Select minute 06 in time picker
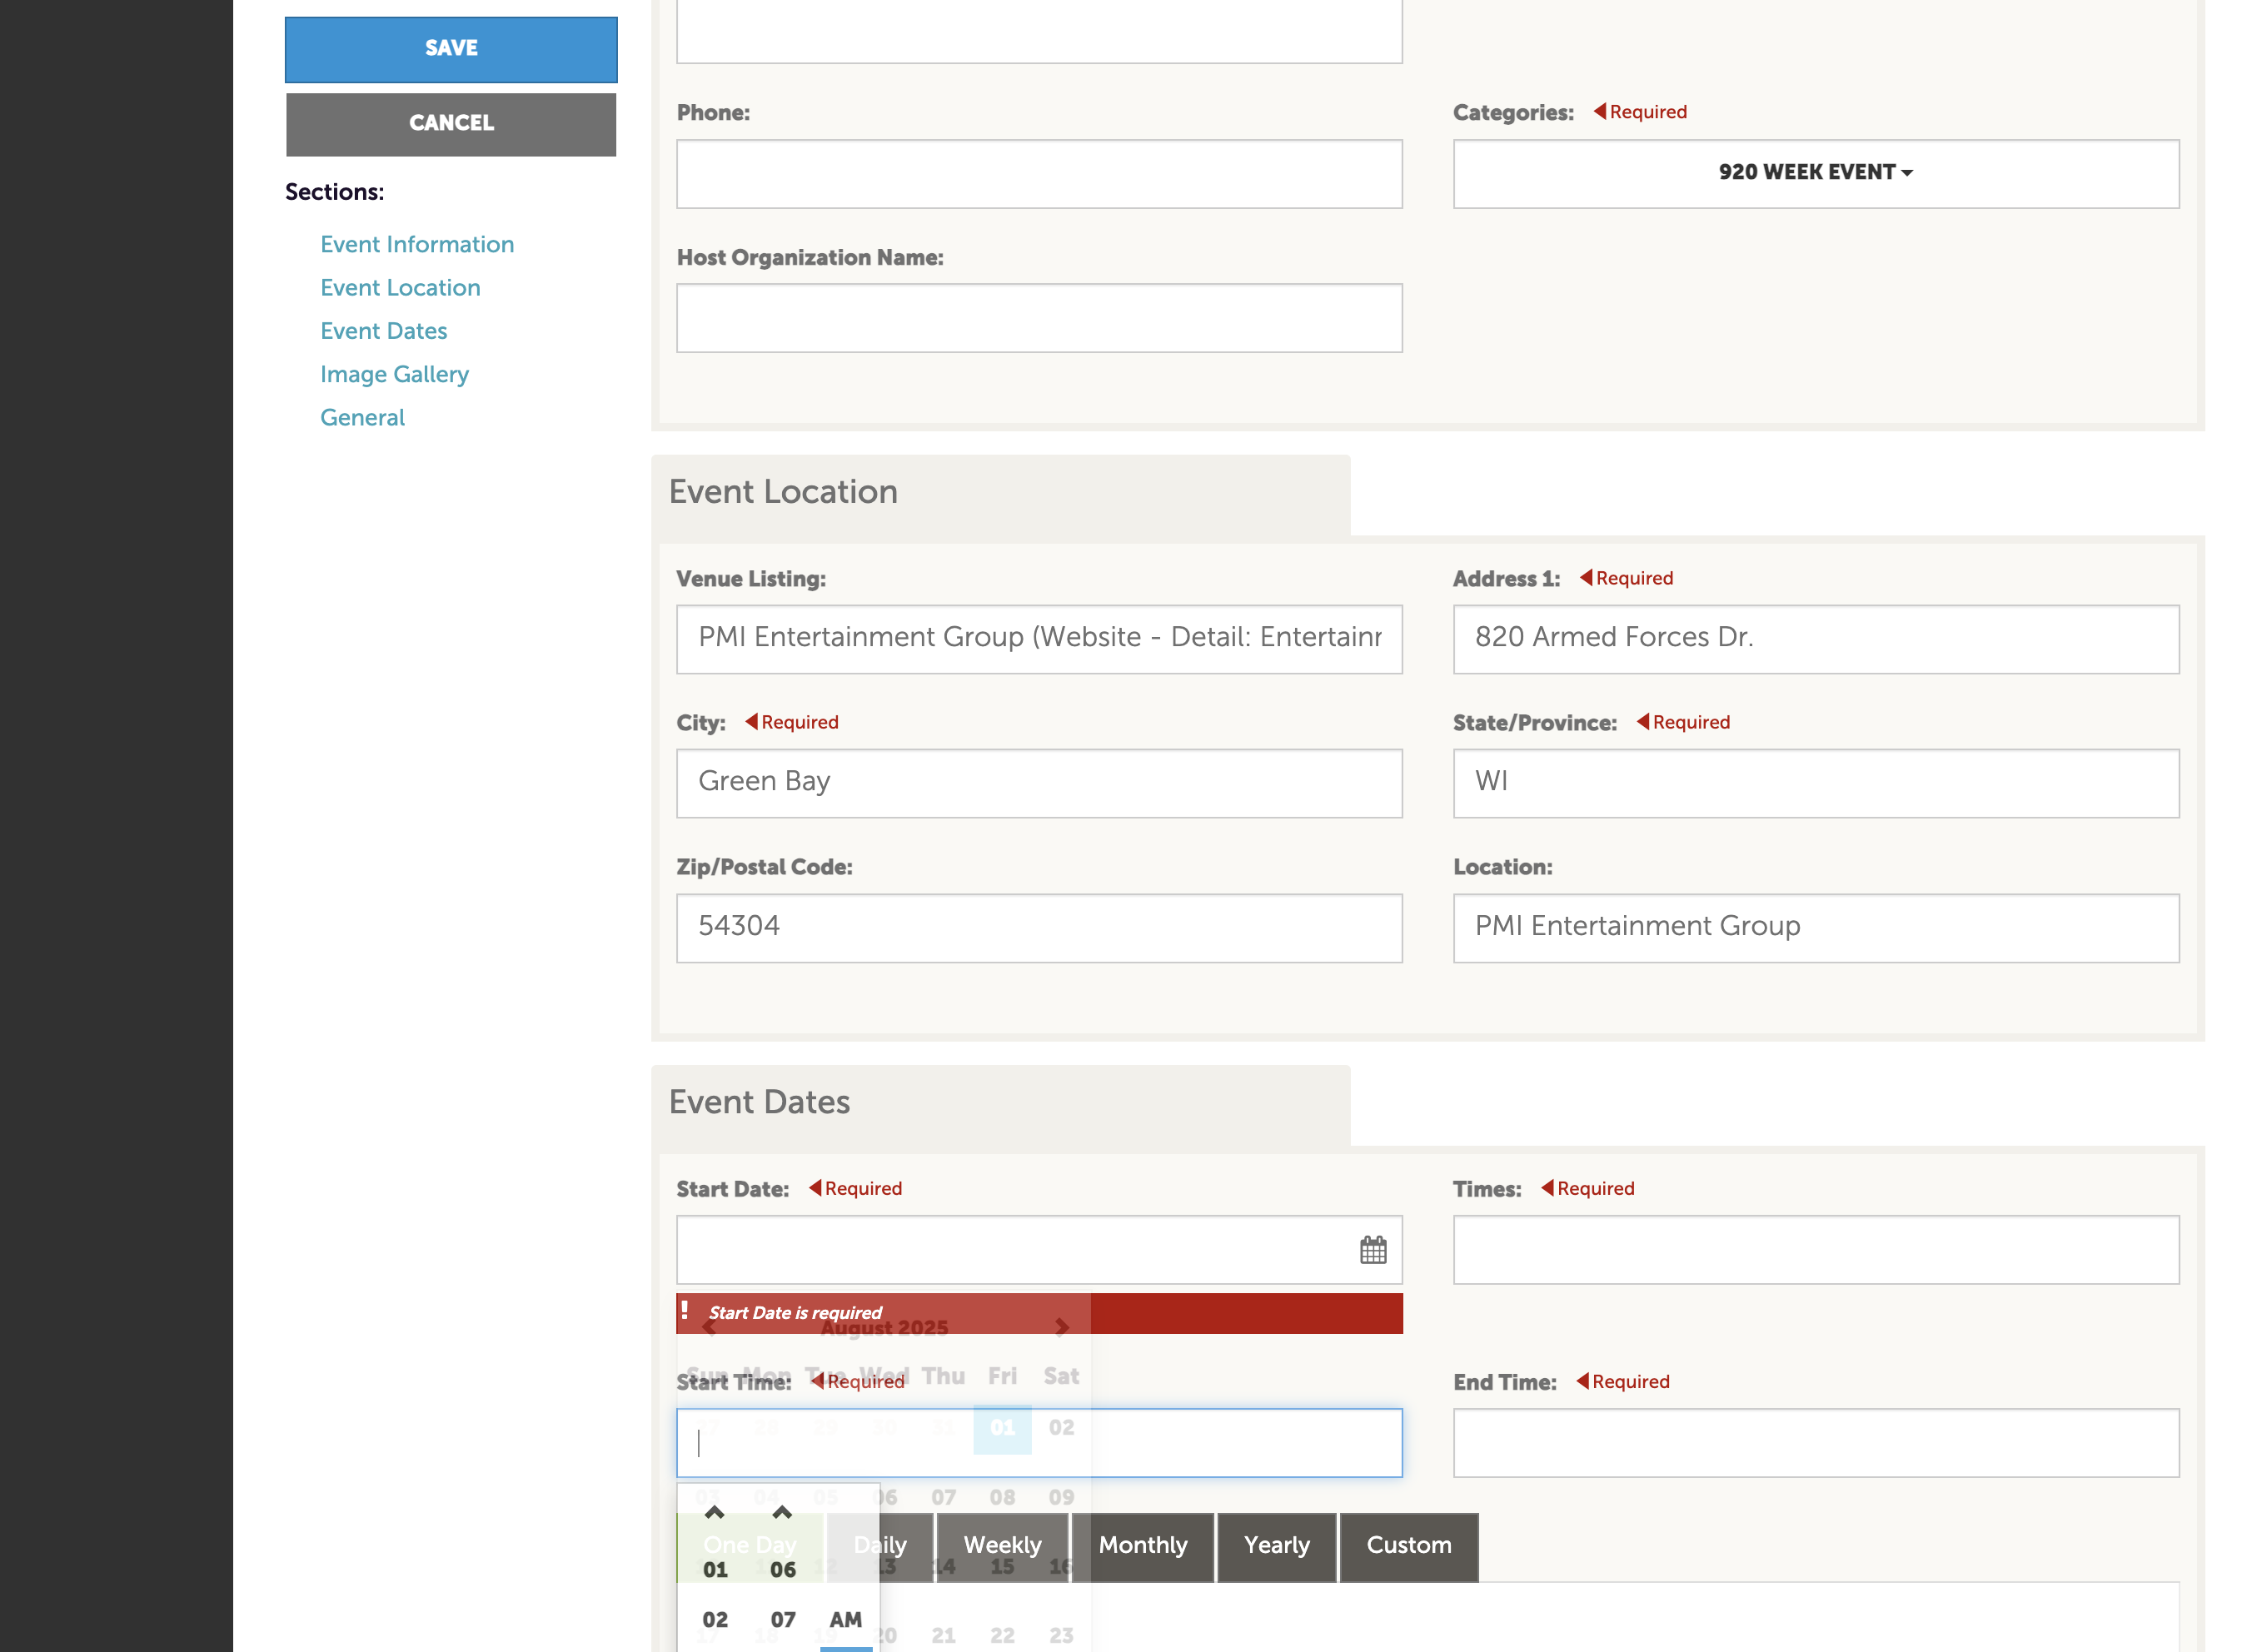Image resolution: width=2247 pixels, height=1652 pixels. click(782, 1569)
